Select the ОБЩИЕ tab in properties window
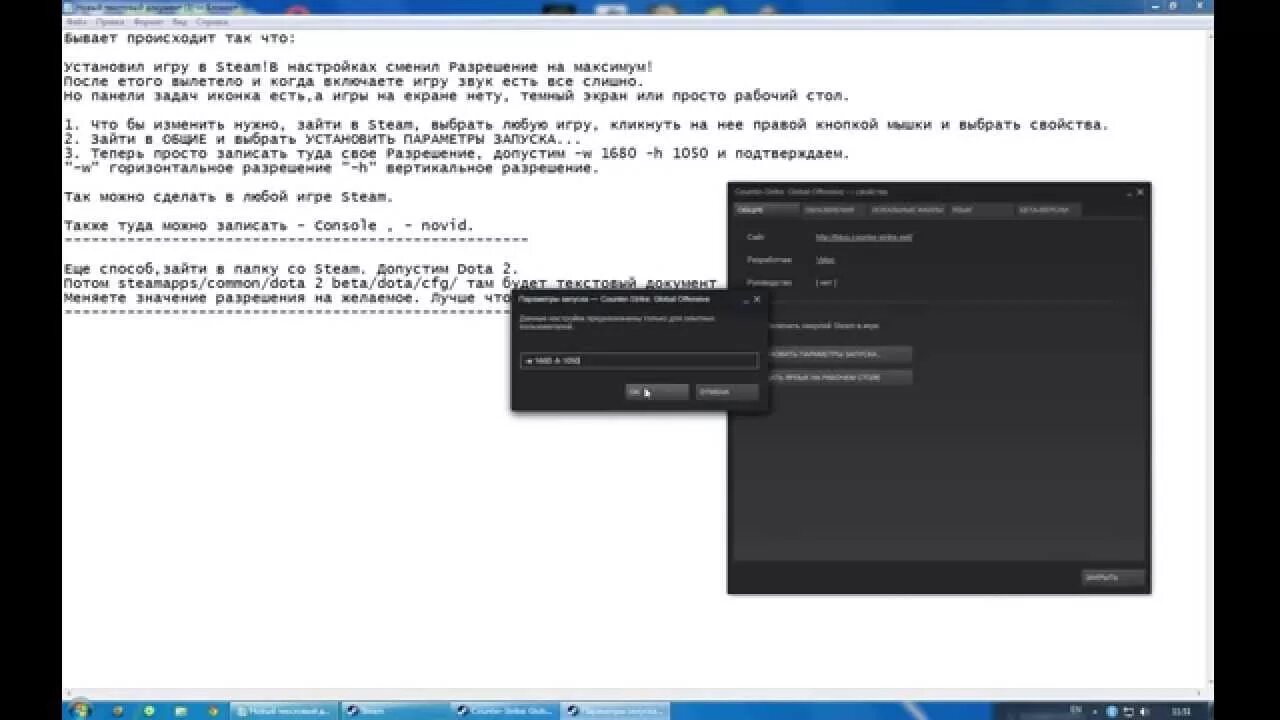Image resolution: width=1280 pixels, height=720 pixels. [x=766, y=210]
